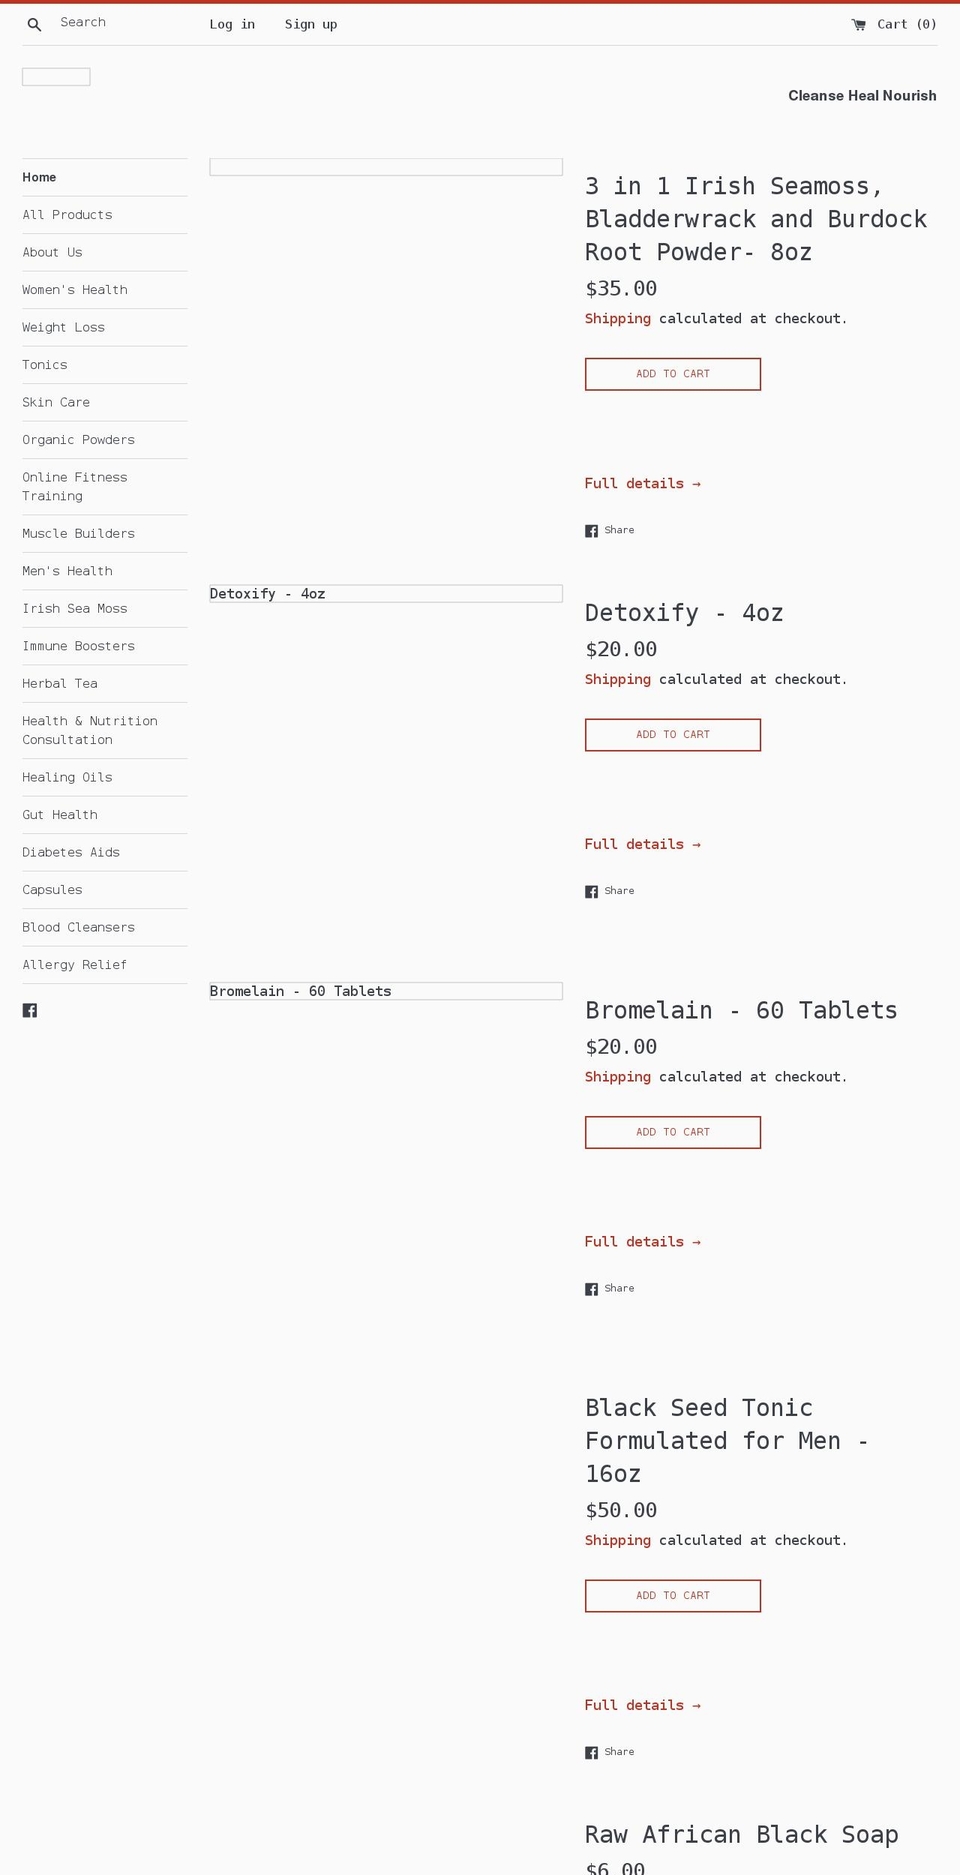
Task: Add Detoxify - 4oz to cart
Action: pyautogui.click(x=672, y=734)
